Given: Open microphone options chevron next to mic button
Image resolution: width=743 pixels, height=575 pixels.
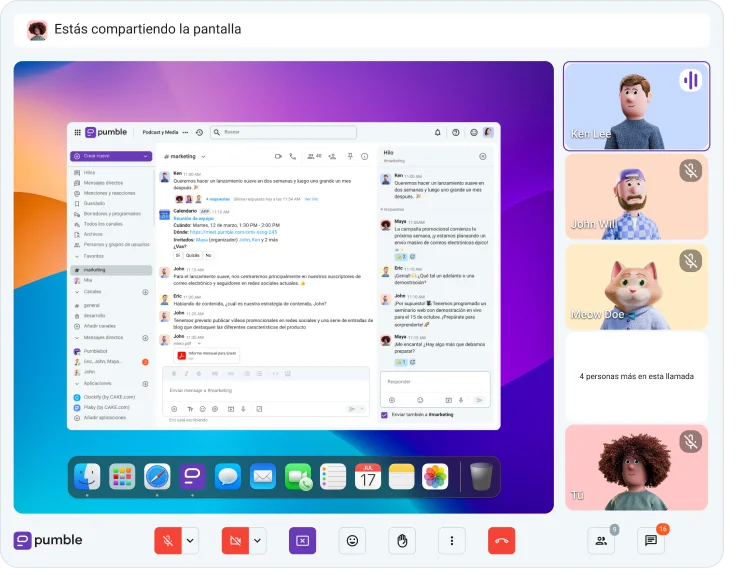Looking at the screenshot, I should click(190, 540).
